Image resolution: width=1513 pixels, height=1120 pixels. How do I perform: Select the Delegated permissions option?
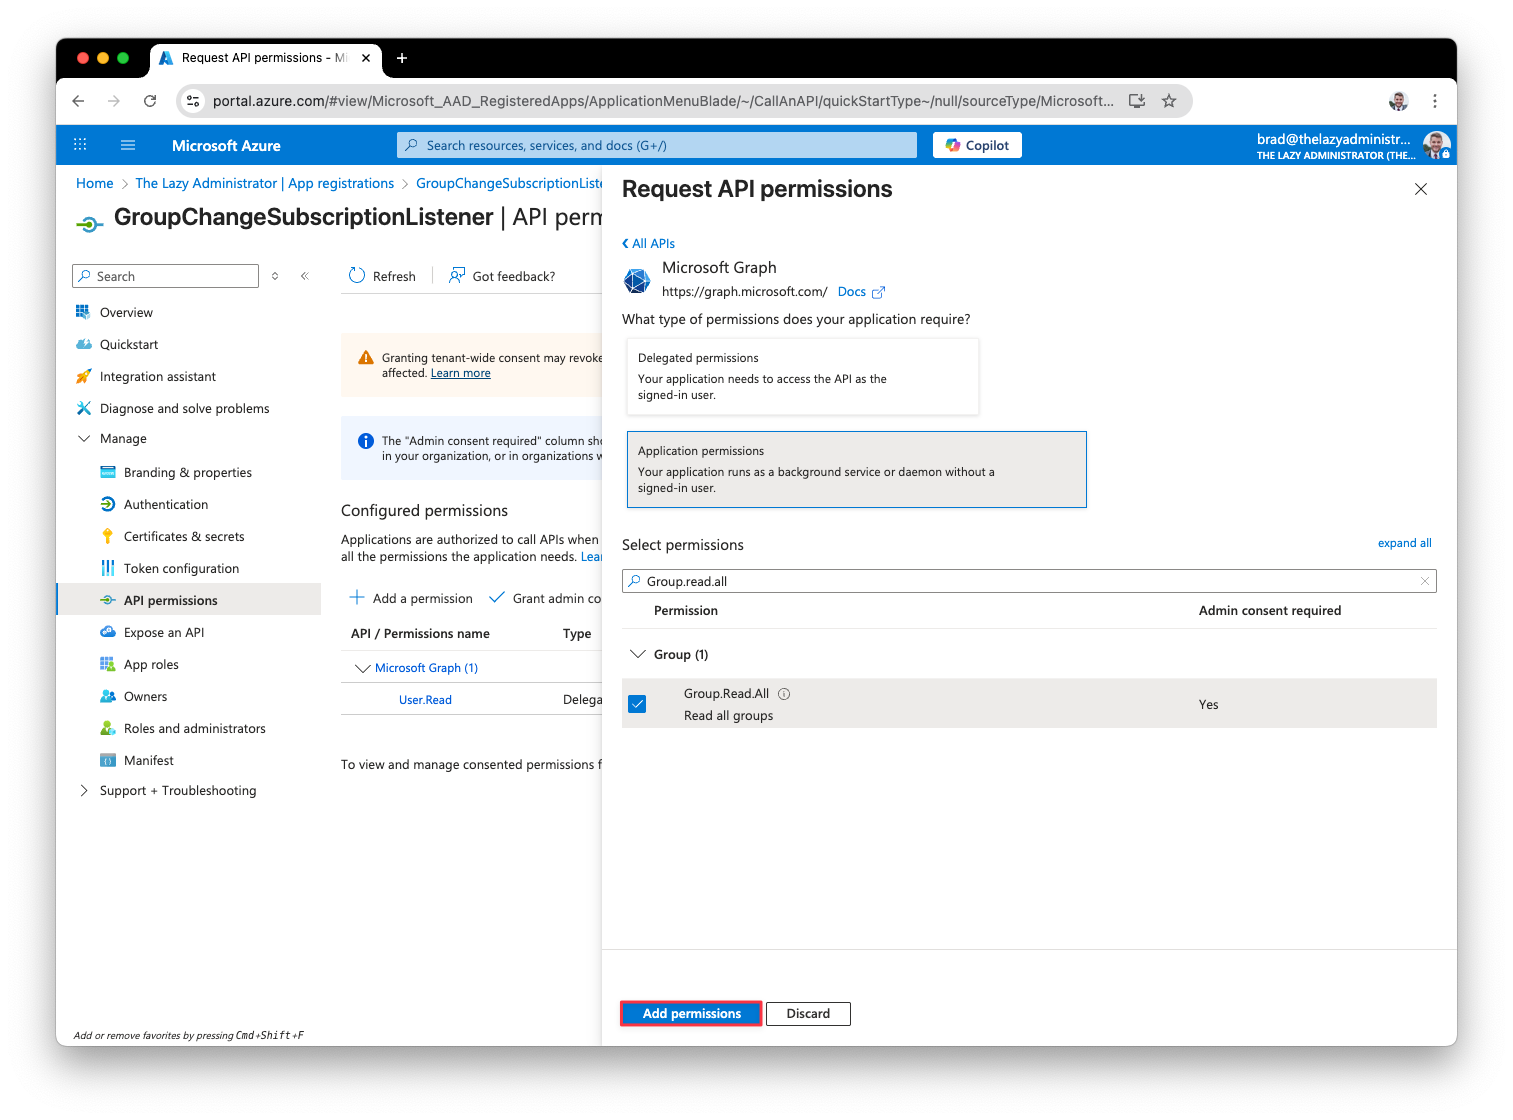pos(802,376)
